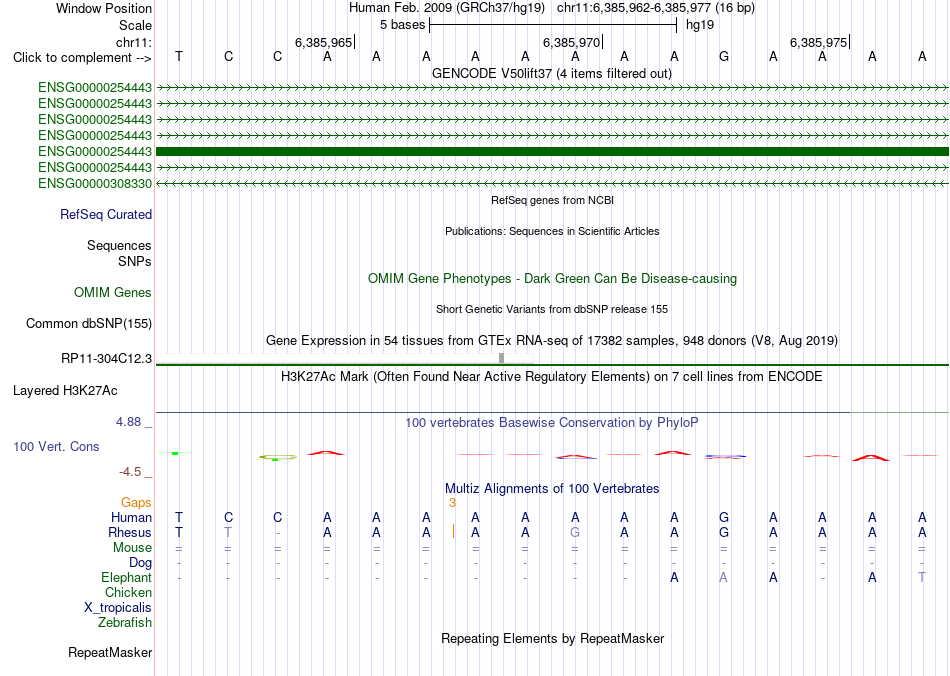Click the 'Human Feb. 2009 (GRCh37/hg19)' assembly text
Viewport: 950px width, 676px height.
pos(447,8)
